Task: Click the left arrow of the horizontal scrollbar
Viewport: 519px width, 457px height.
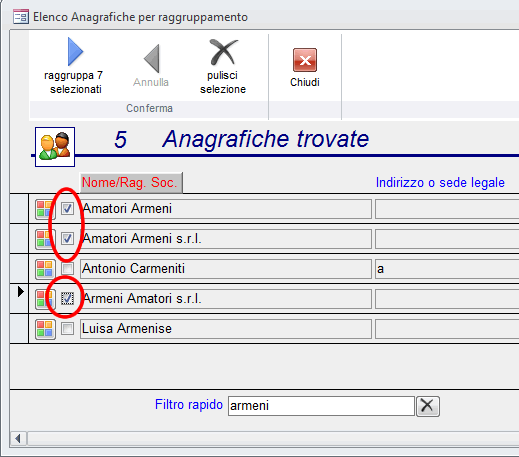Action: tap(18, 438)
